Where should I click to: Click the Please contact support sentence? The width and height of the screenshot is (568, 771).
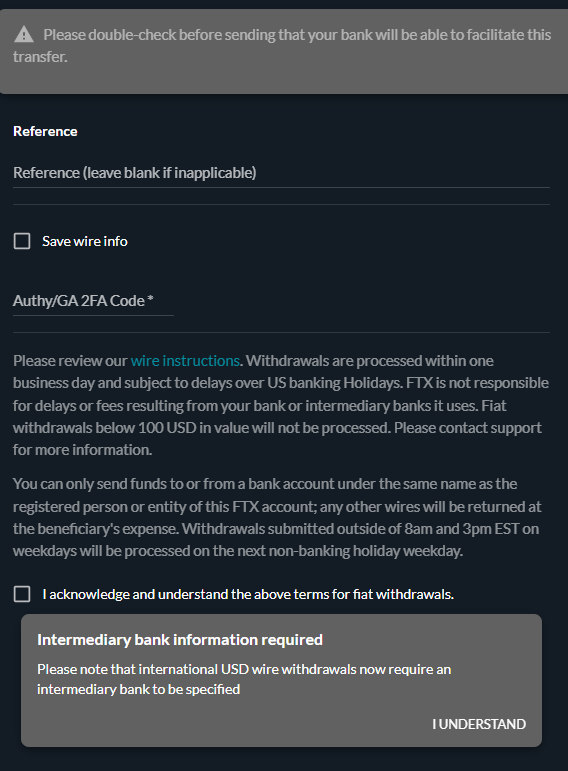(277, 439)
